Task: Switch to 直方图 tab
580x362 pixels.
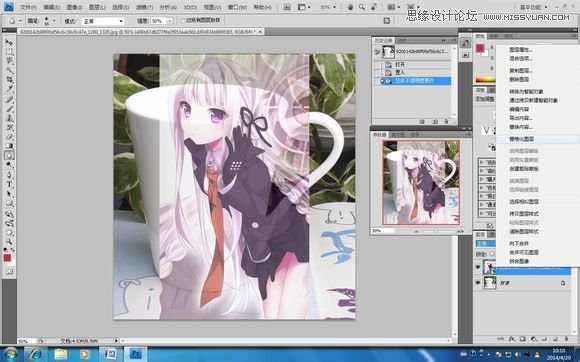Action: click(398, 135)
